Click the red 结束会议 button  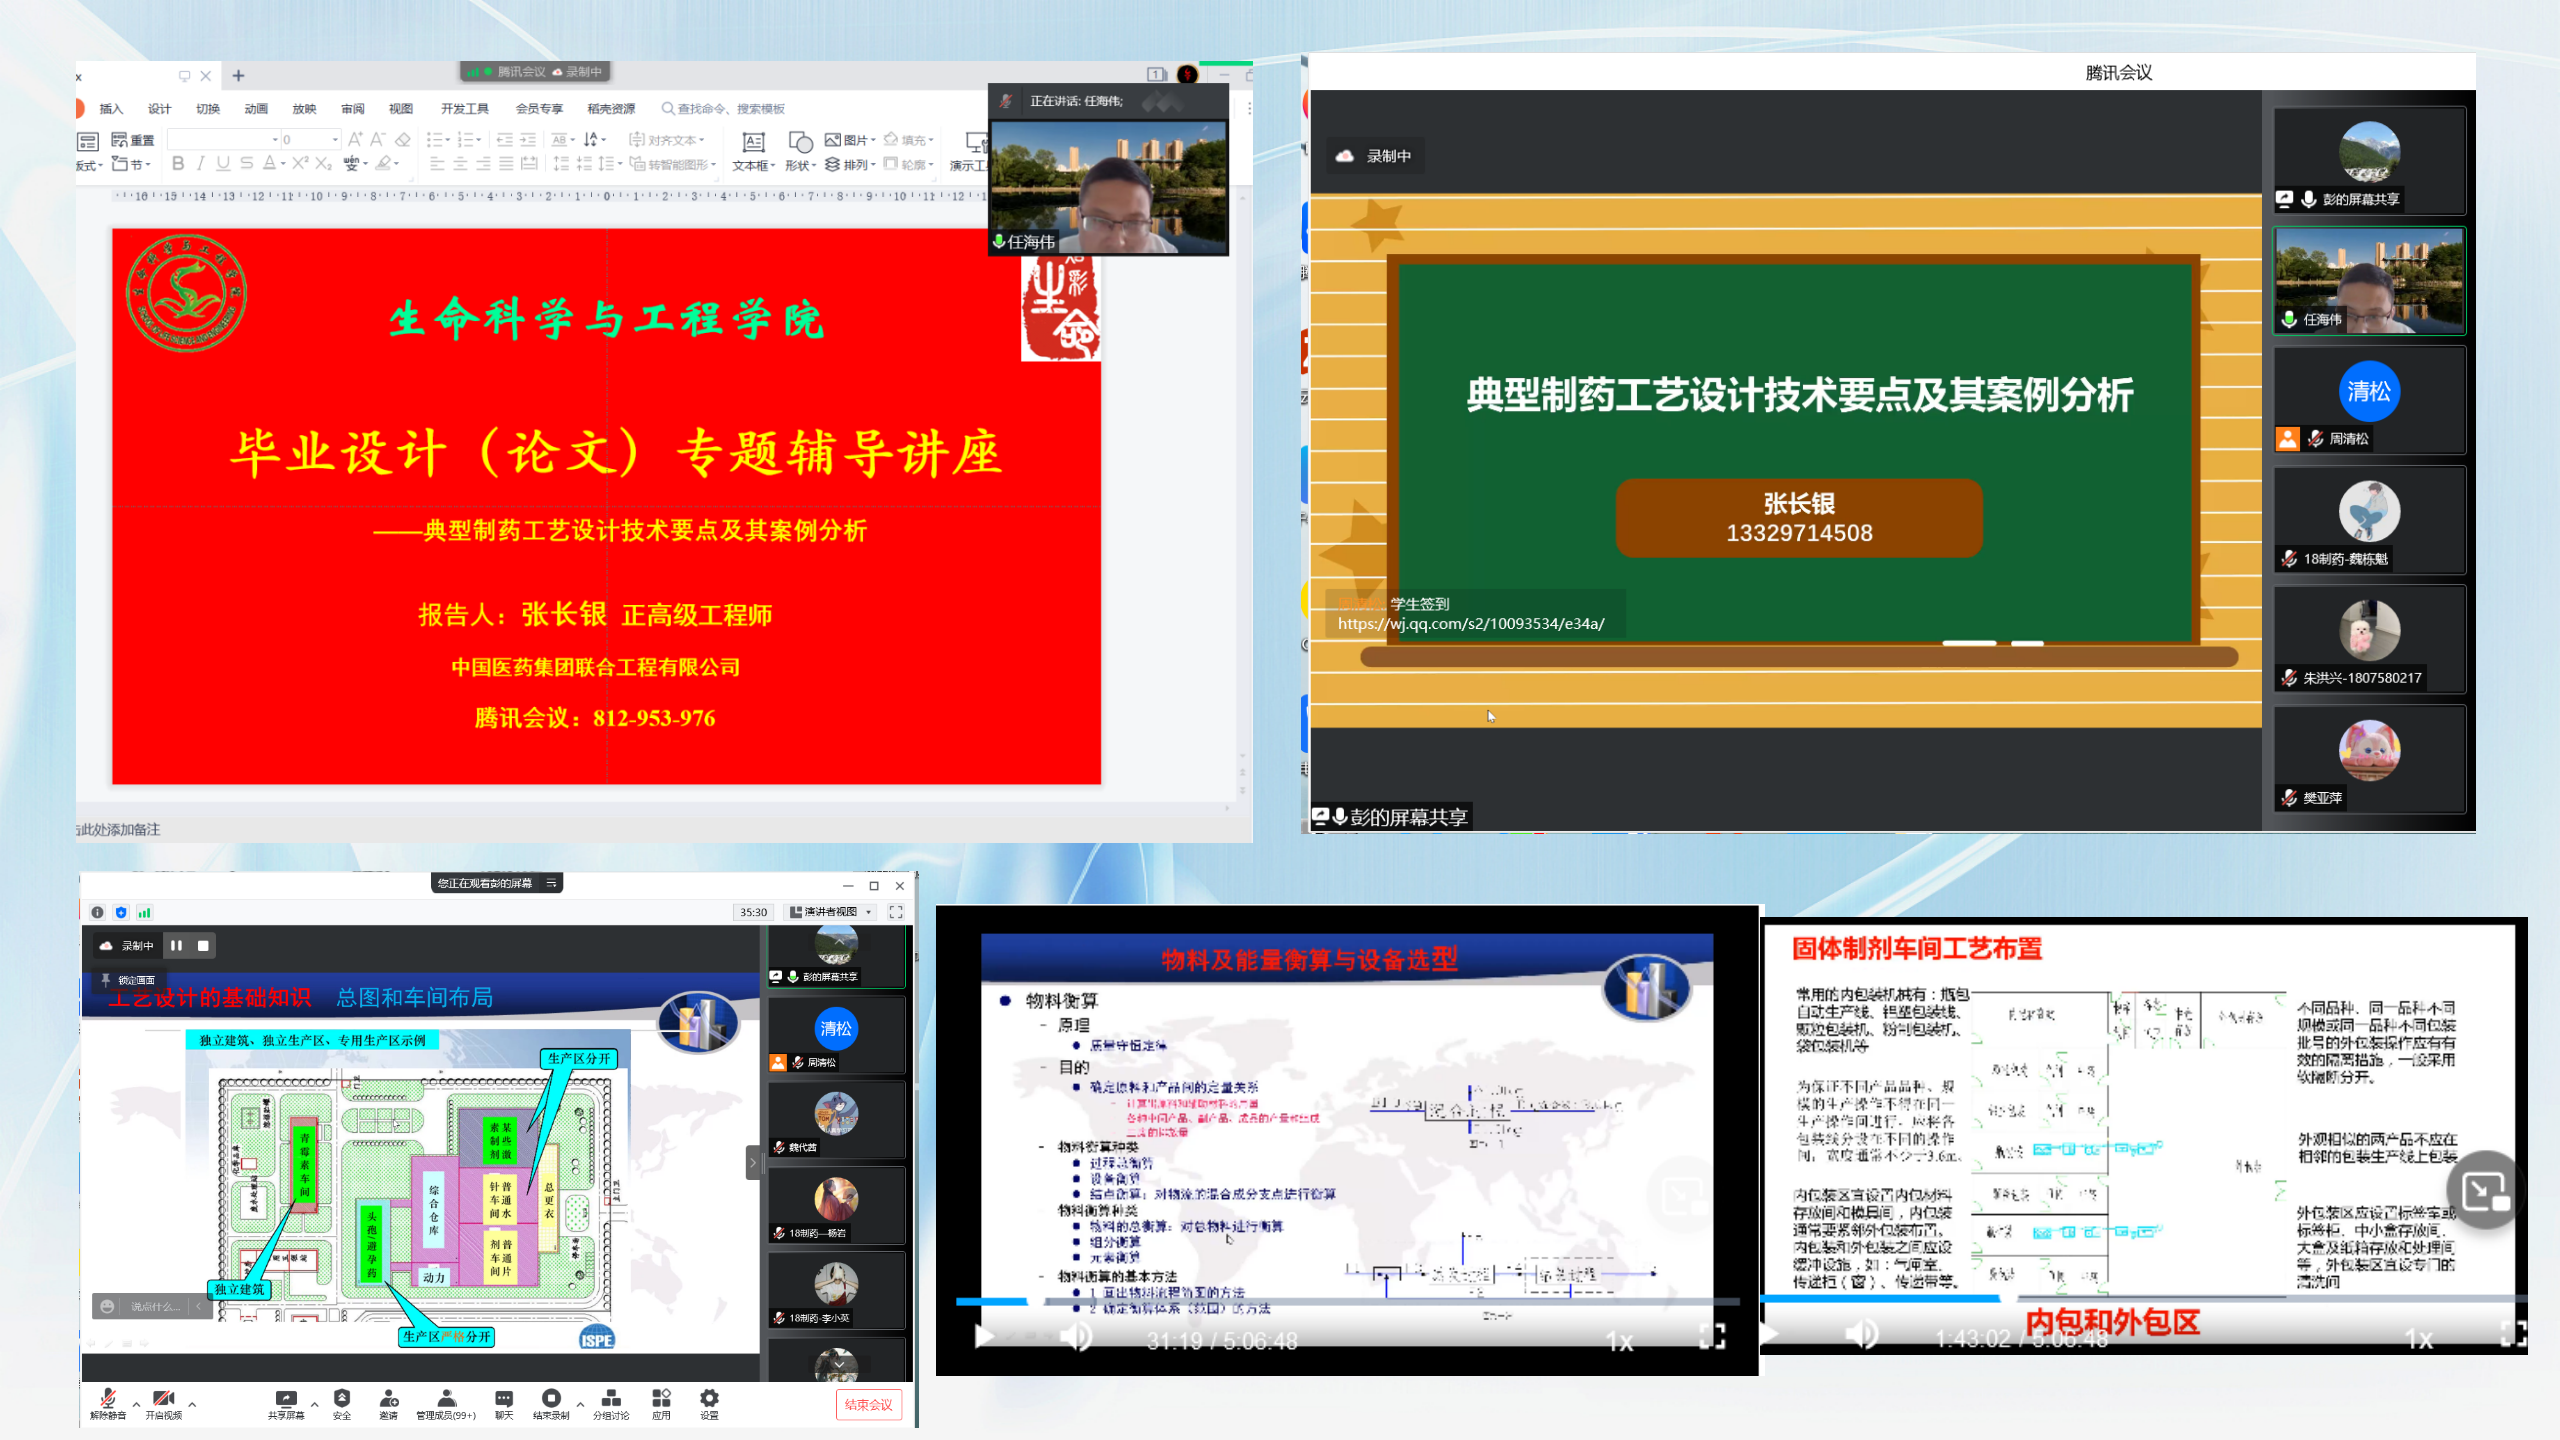tap(868, 1404)
